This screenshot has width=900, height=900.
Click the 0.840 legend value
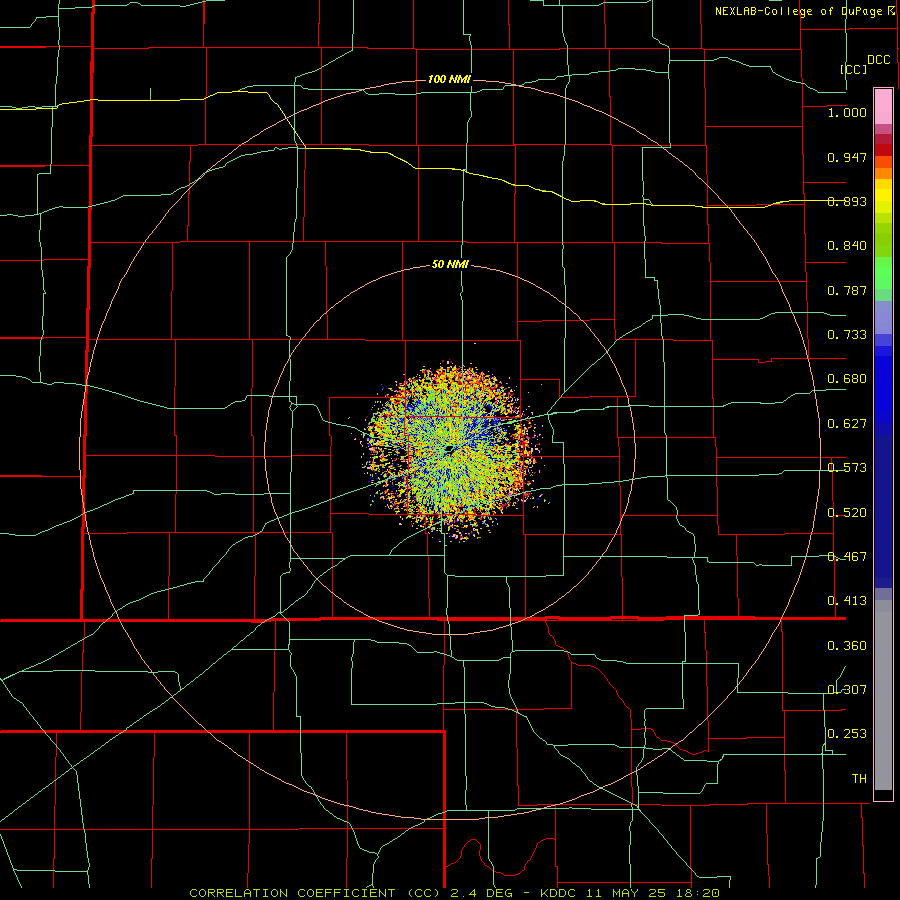pos(847,246)
